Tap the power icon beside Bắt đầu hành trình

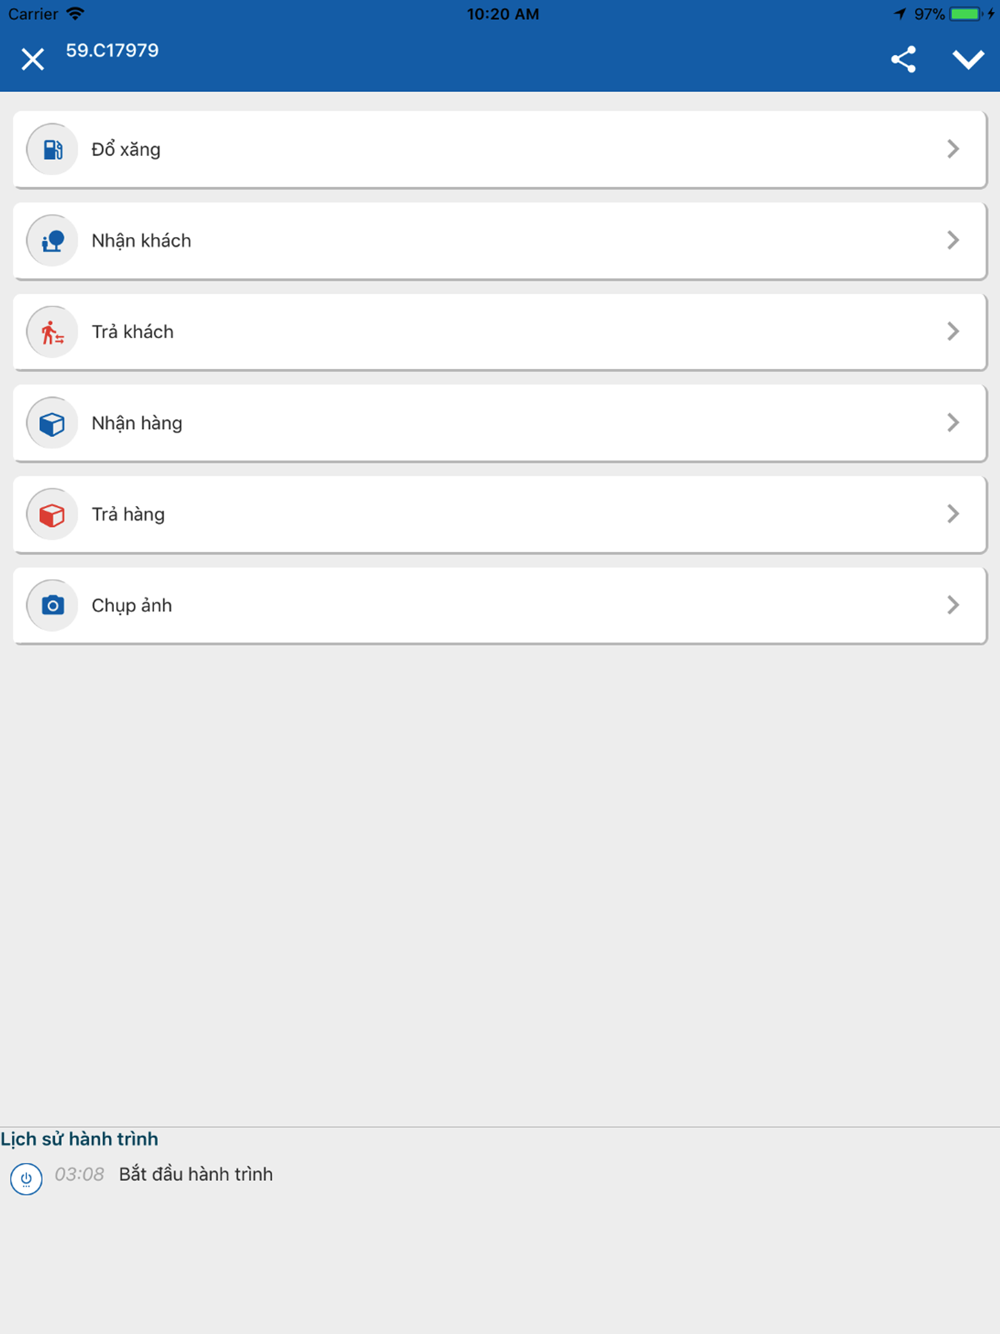[26, 1179]
